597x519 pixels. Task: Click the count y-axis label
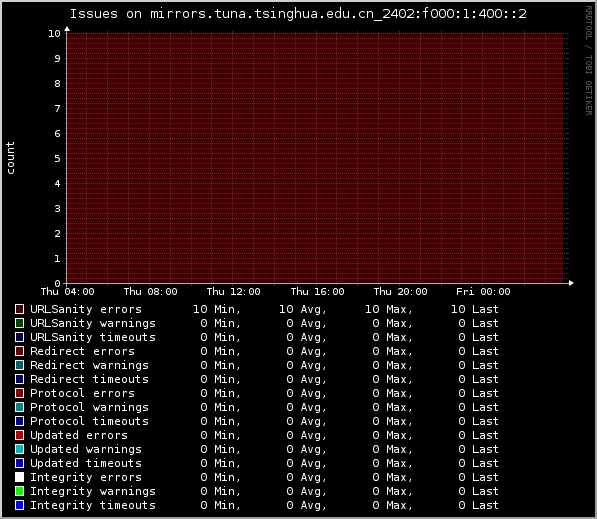10,158
